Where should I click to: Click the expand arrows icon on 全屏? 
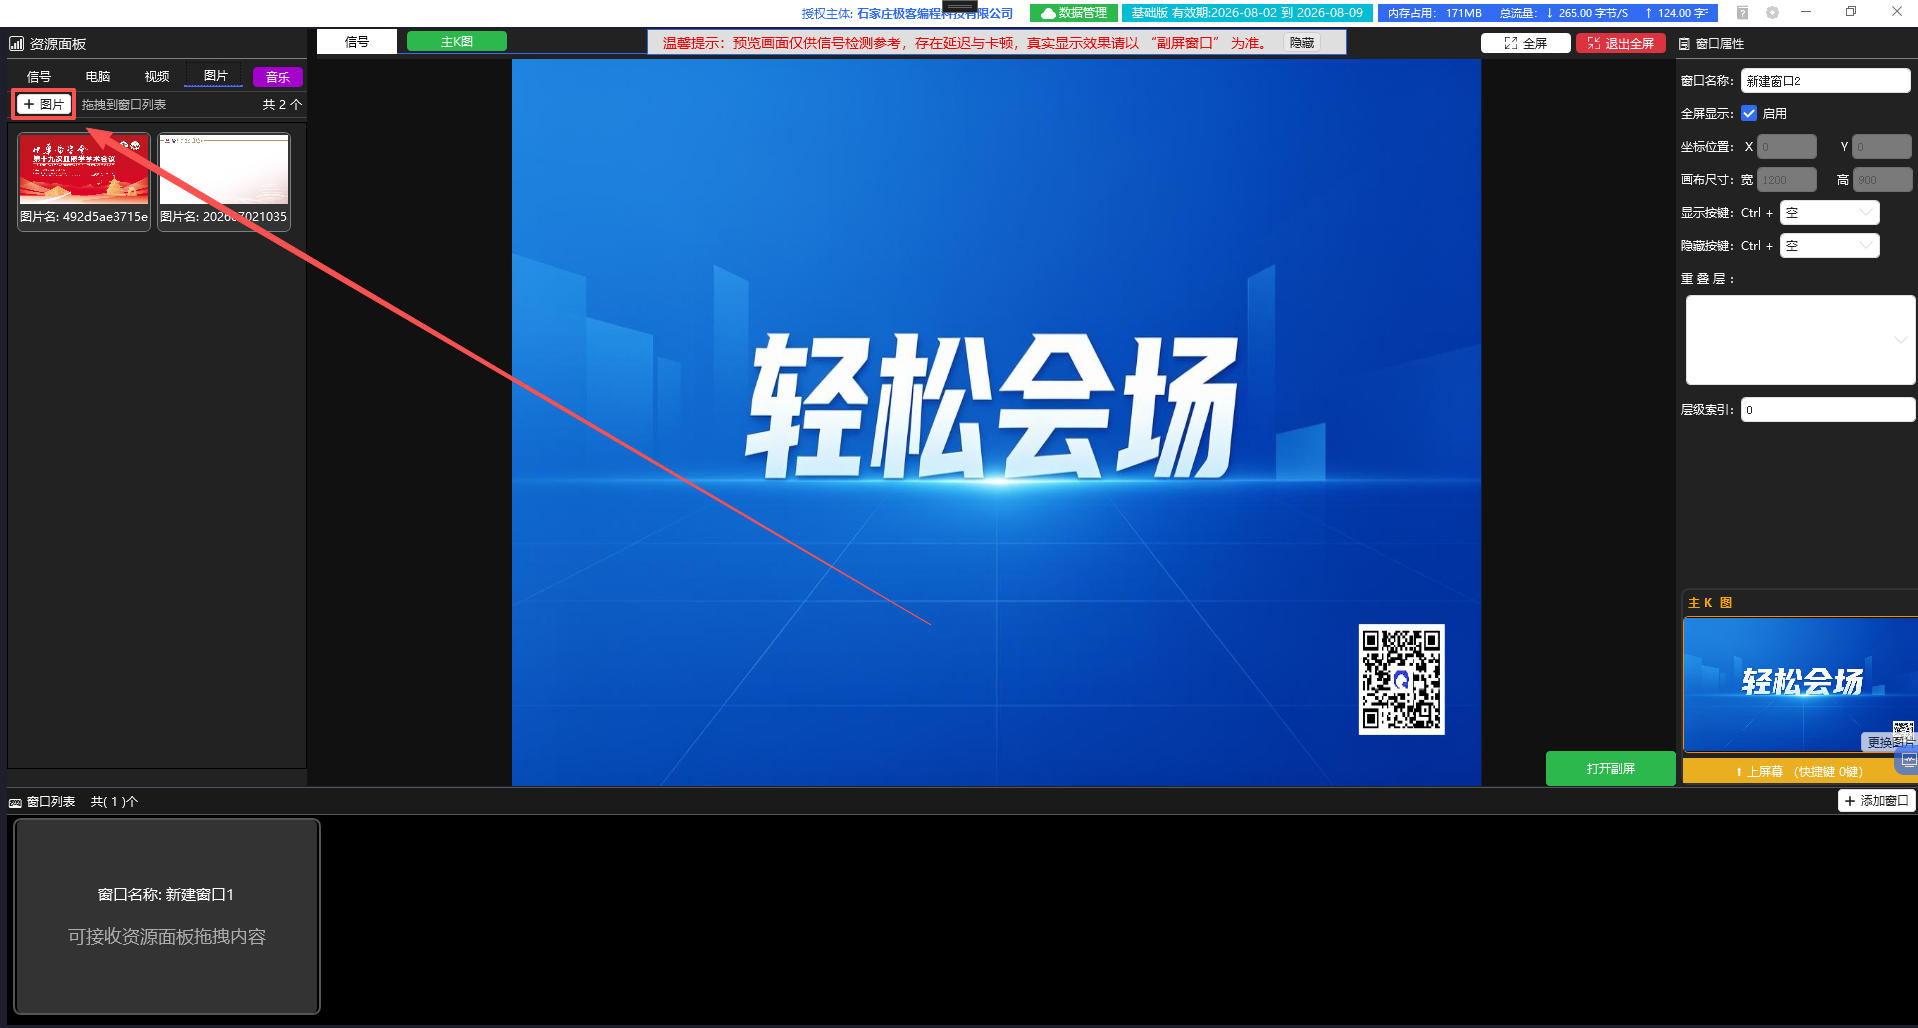pyautogui.click(x=1510, y=43)
